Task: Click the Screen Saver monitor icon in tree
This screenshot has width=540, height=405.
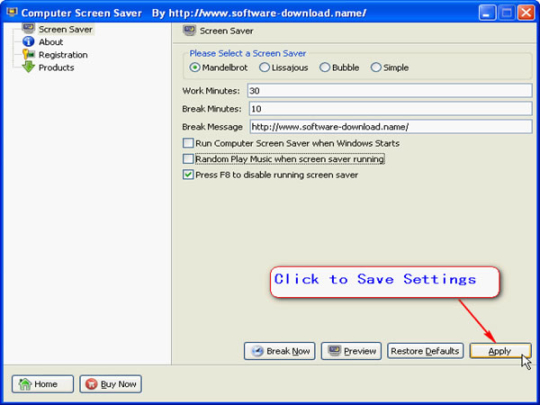Action: [x=28, y=28]
